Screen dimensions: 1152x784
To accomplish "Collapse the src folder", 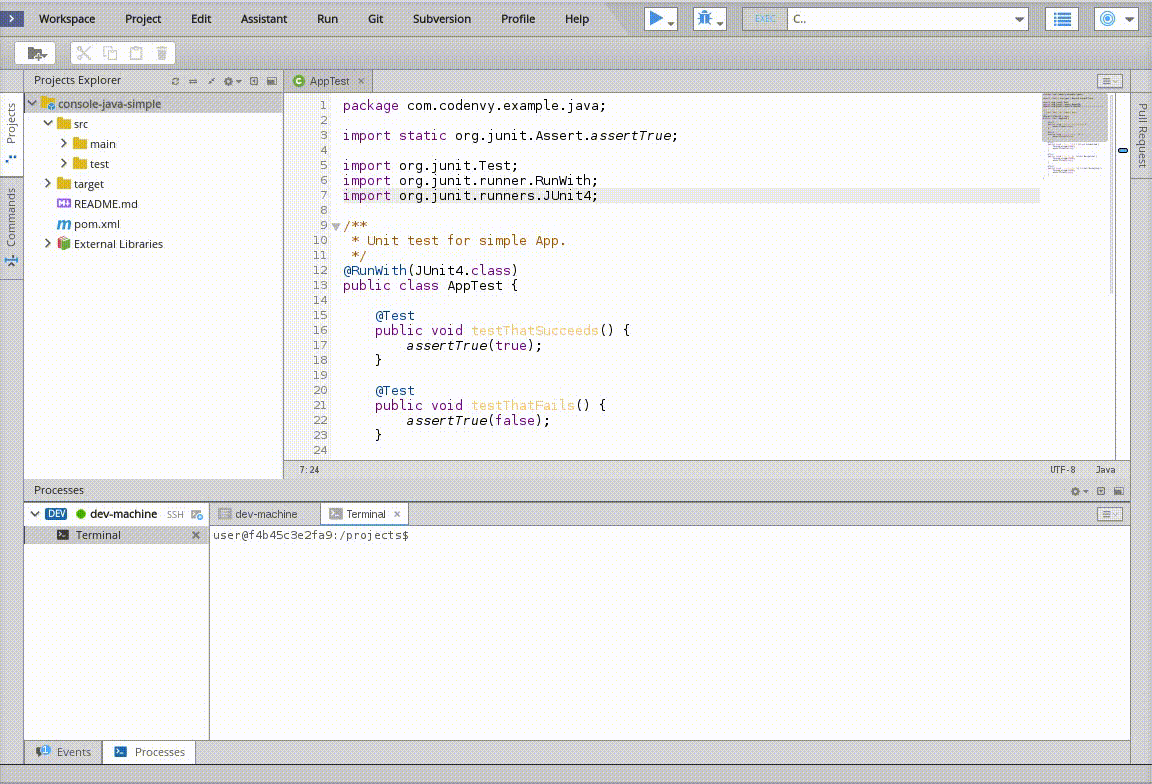I will (48, 123).
